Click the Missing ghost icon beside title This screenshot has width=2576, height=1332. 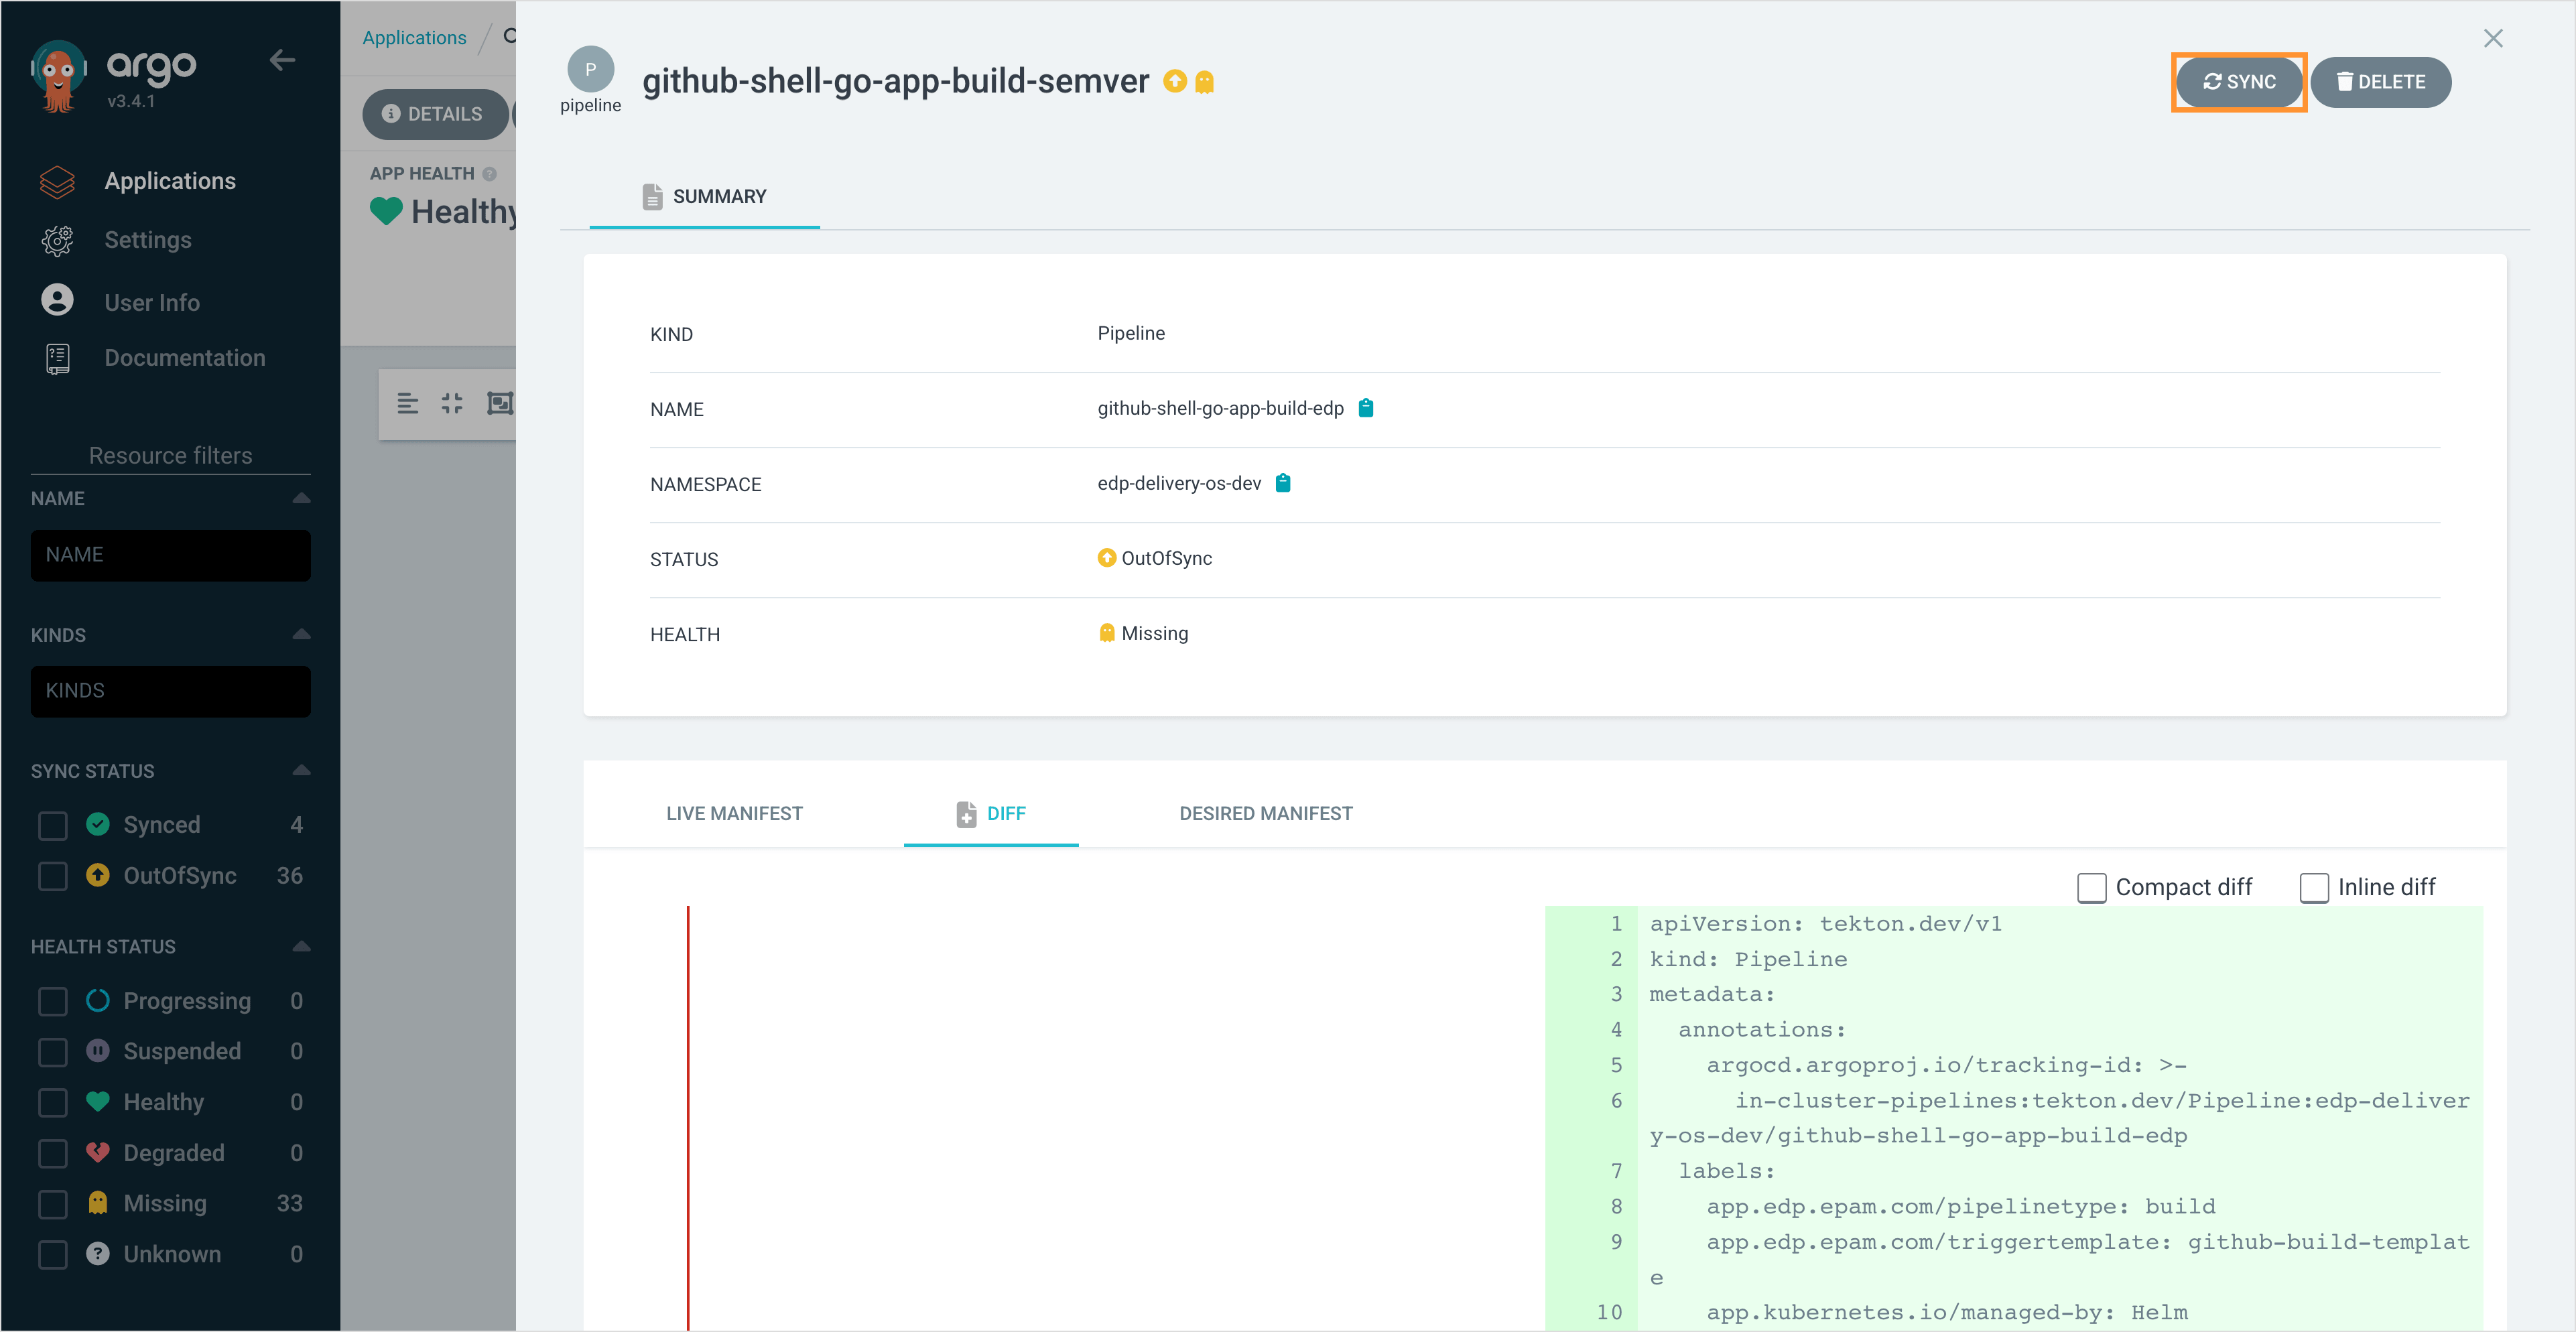click(1204, 82)
